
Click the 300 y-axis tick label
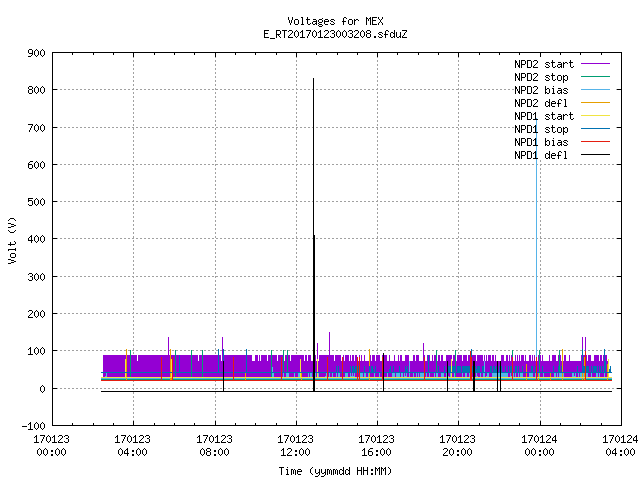tap(36, 277)
